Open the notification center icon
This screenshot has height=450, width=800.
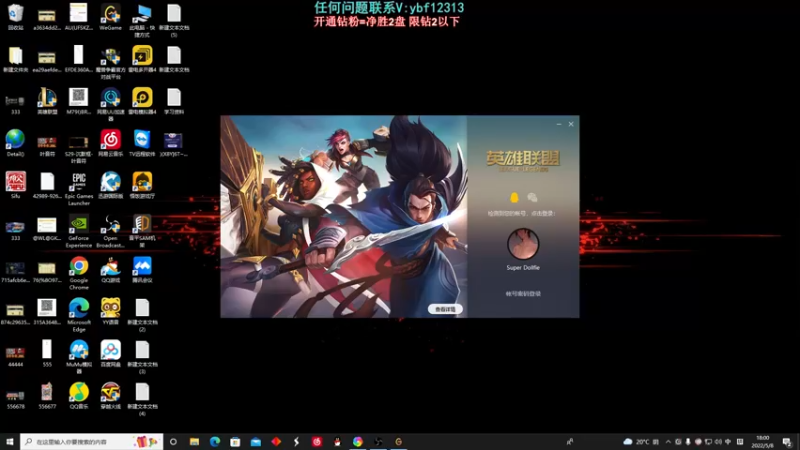coord(787,442)
